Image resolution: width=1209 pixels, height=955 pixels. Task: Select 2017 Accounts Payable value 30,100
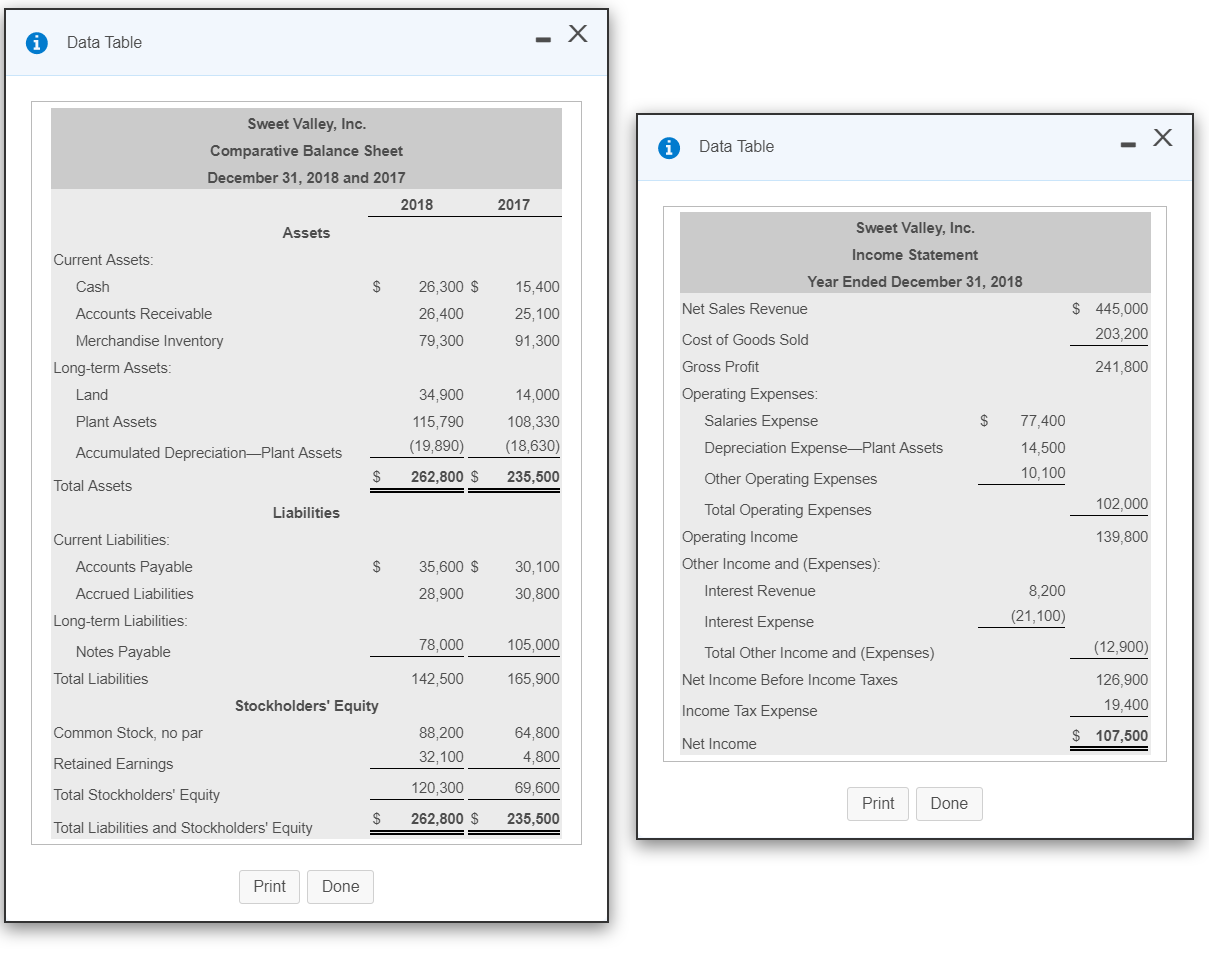click(x=537, y=567)
